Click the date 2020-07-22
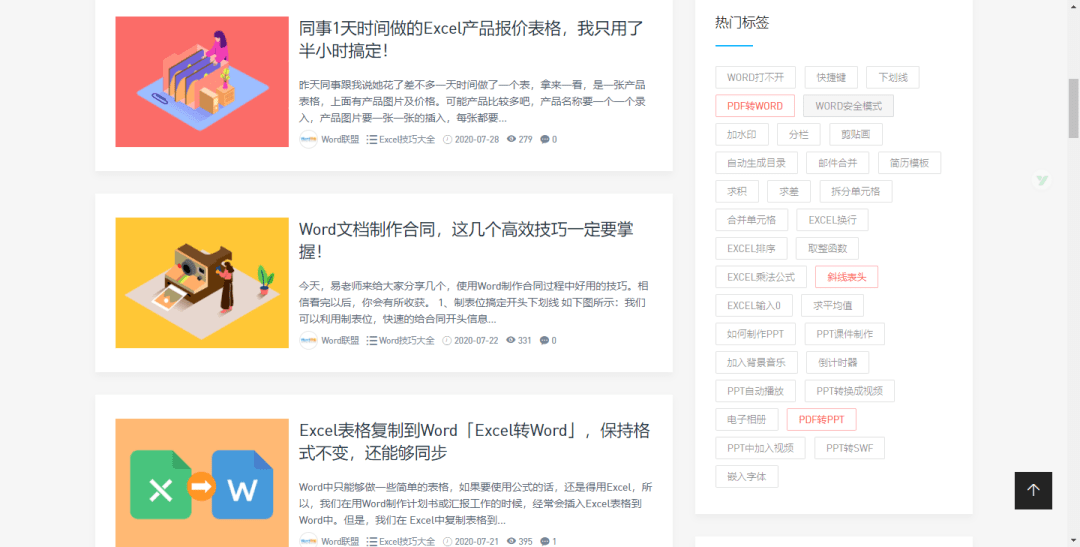Screen dimensions: 1080x547 click(477, 340)
